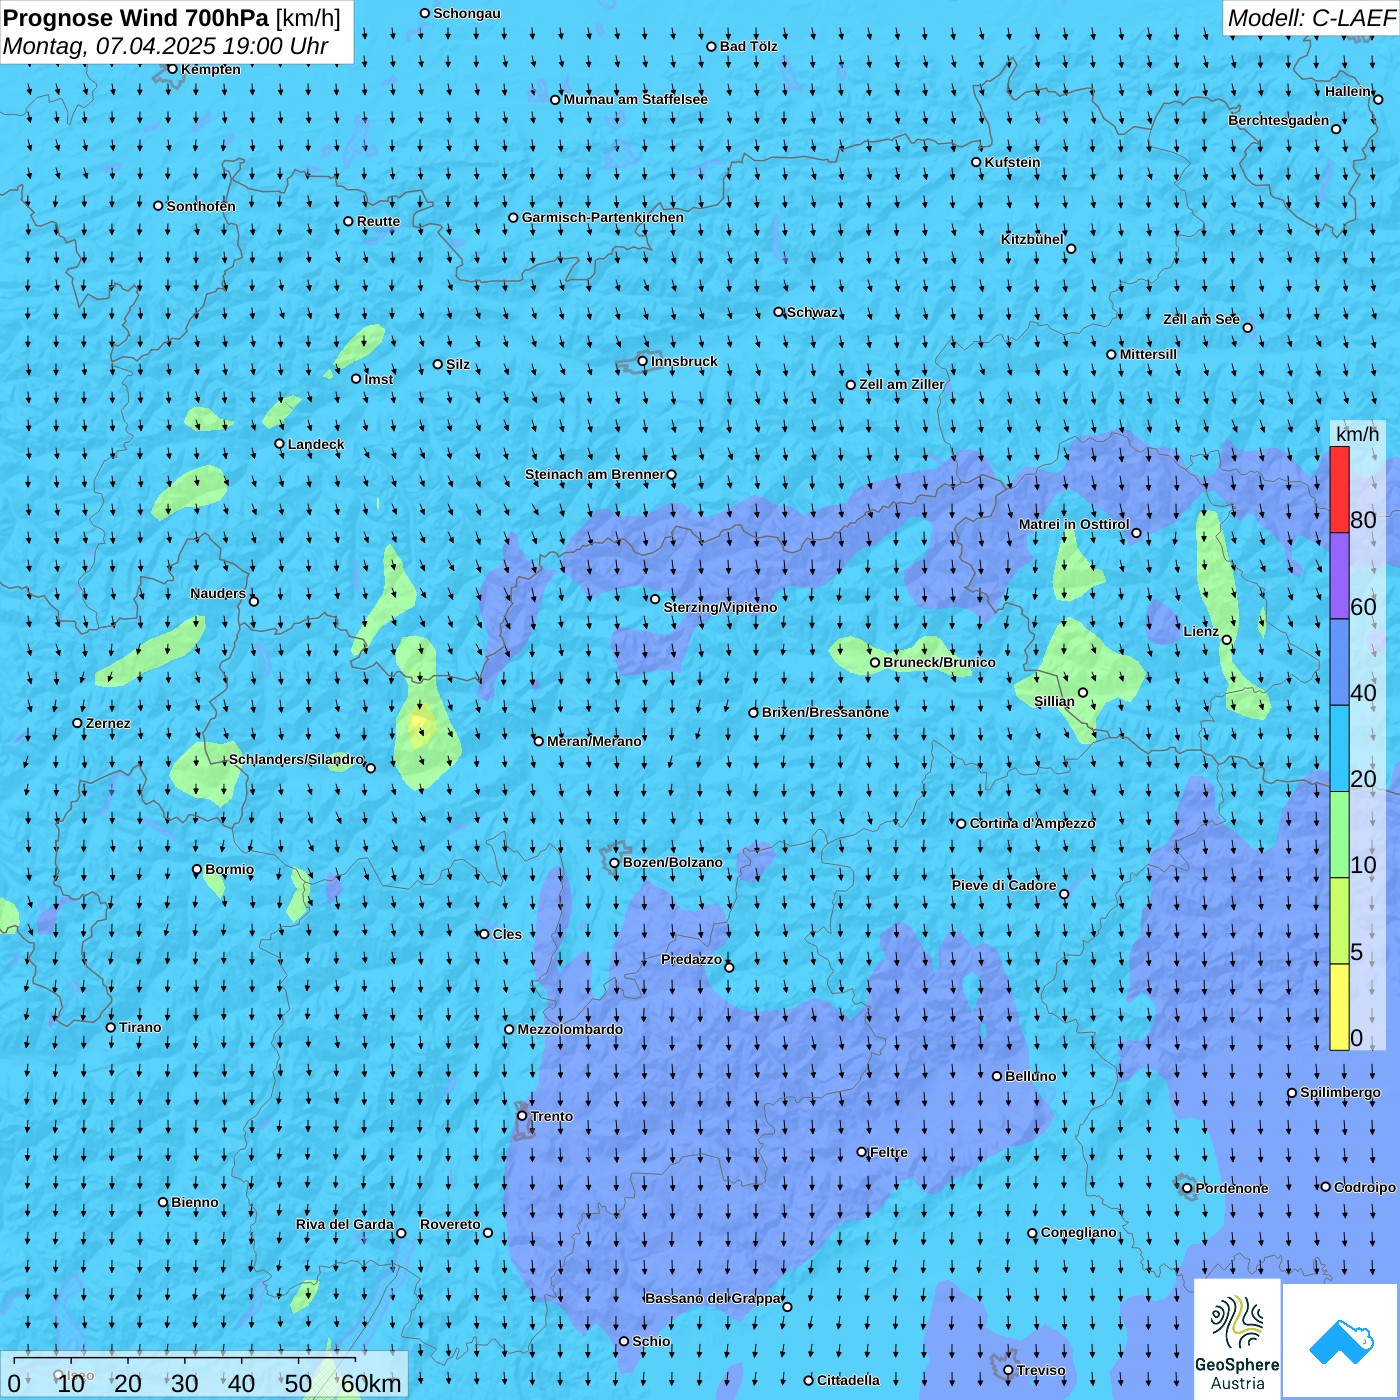Click the 'Steinach am Brenner' label

(595, 474)
